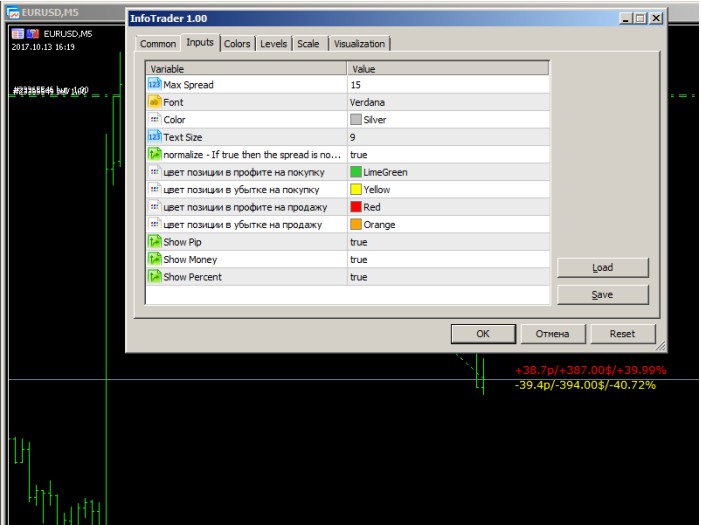
Task: Open the Scale tab
Action: point(308,44)
